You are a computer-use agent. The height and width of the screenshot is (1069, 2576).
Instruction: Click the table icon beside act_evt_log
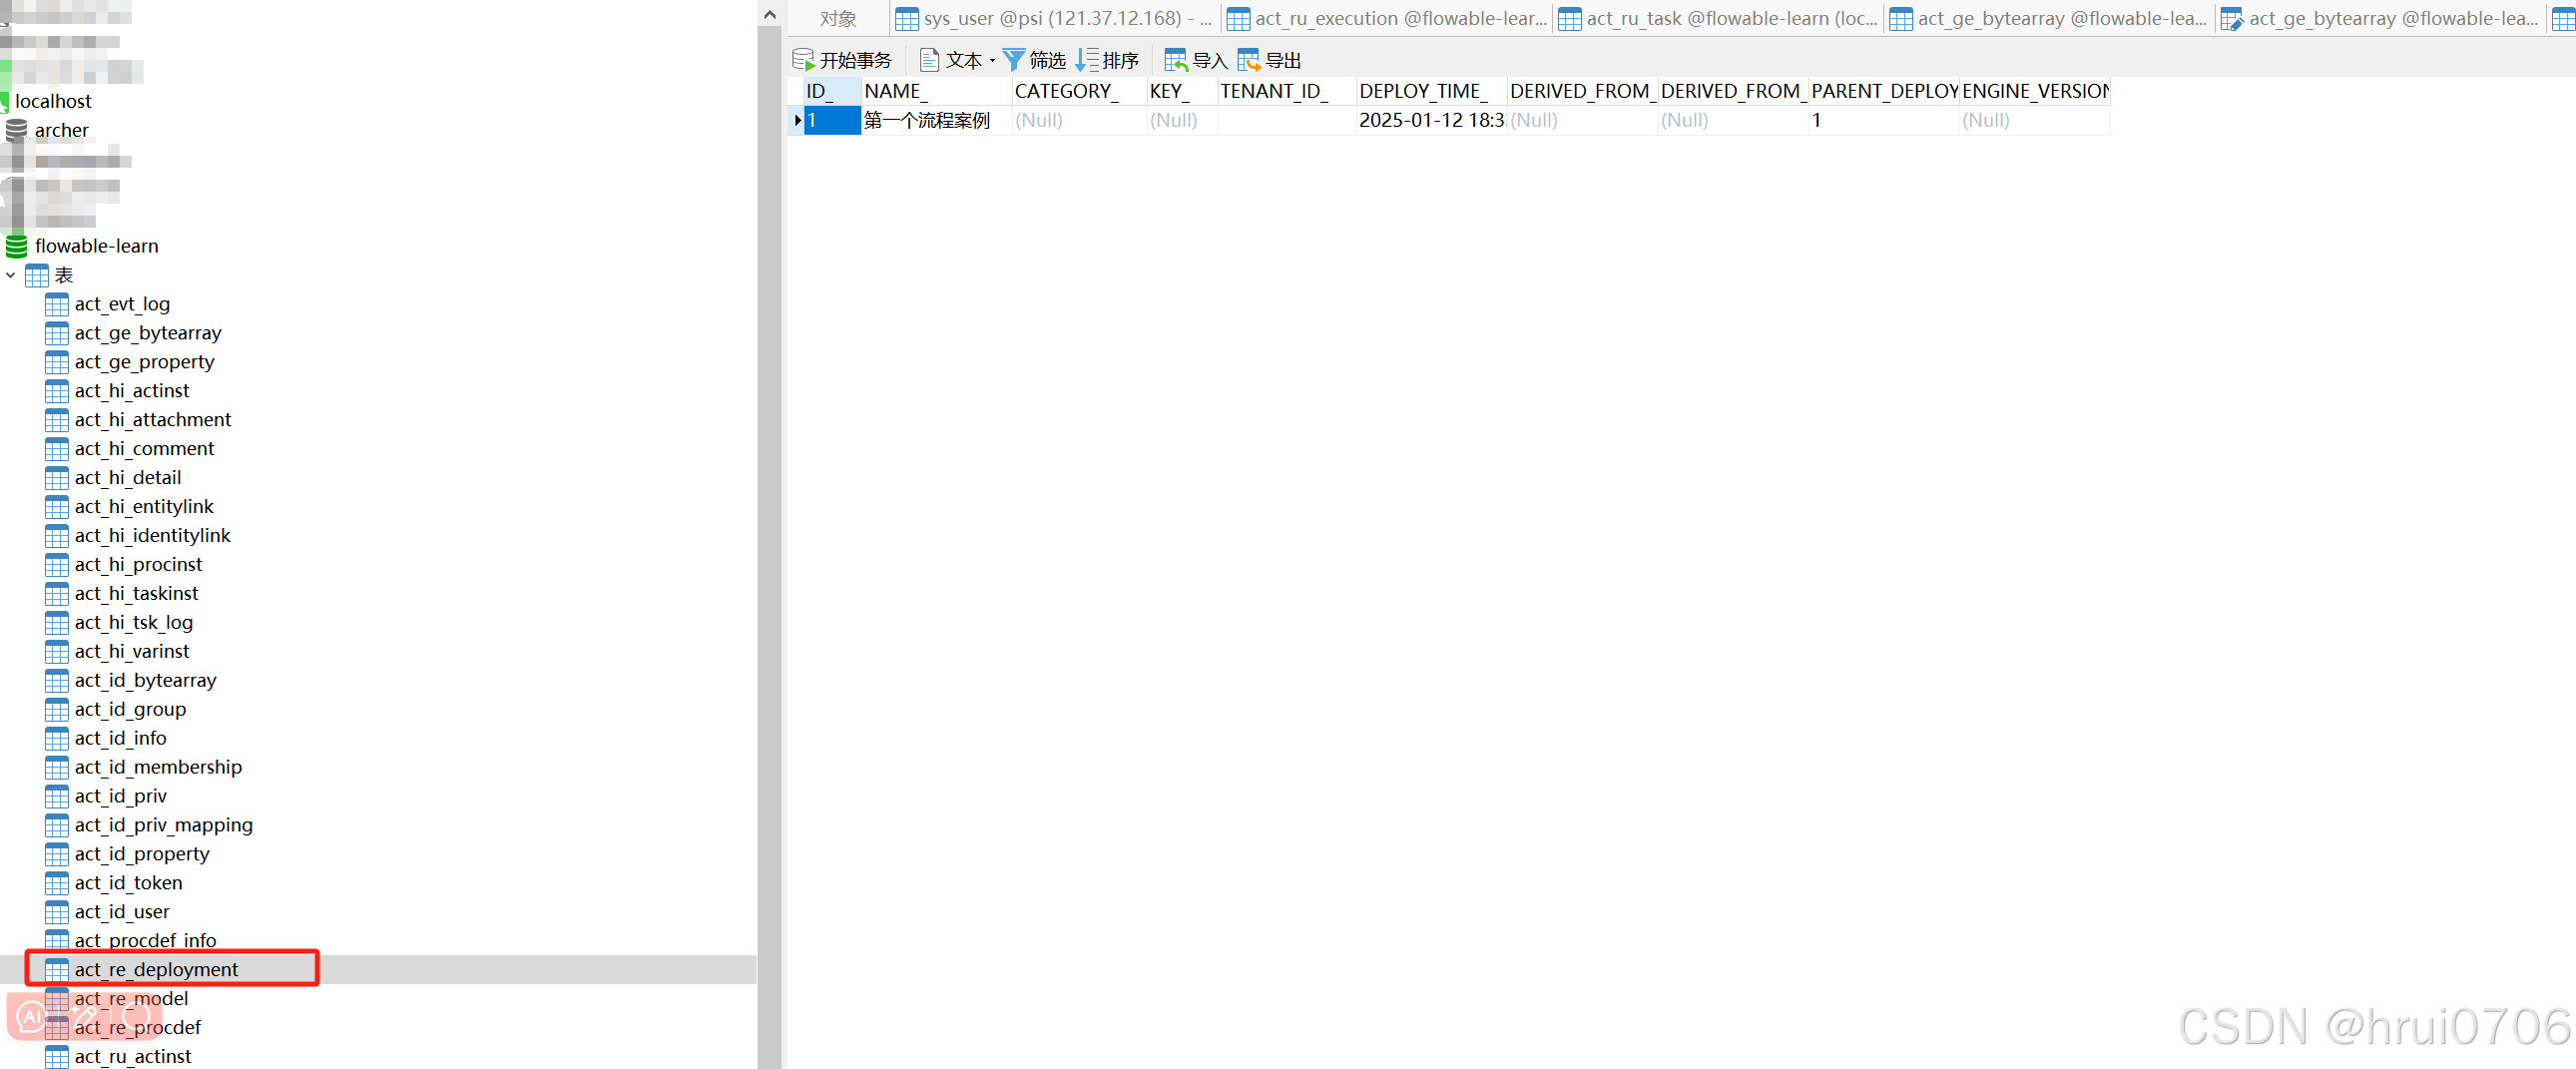tap(56, 304)
